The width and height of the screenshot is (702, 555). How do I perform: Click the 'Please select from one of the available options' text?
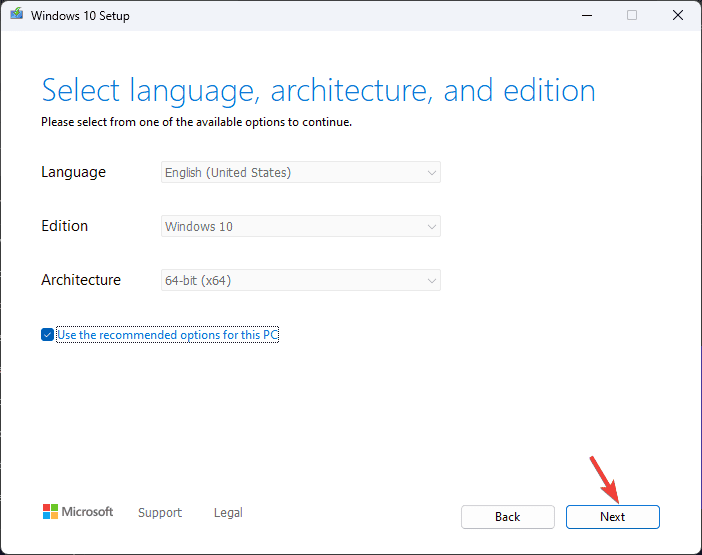coord(196,122)
